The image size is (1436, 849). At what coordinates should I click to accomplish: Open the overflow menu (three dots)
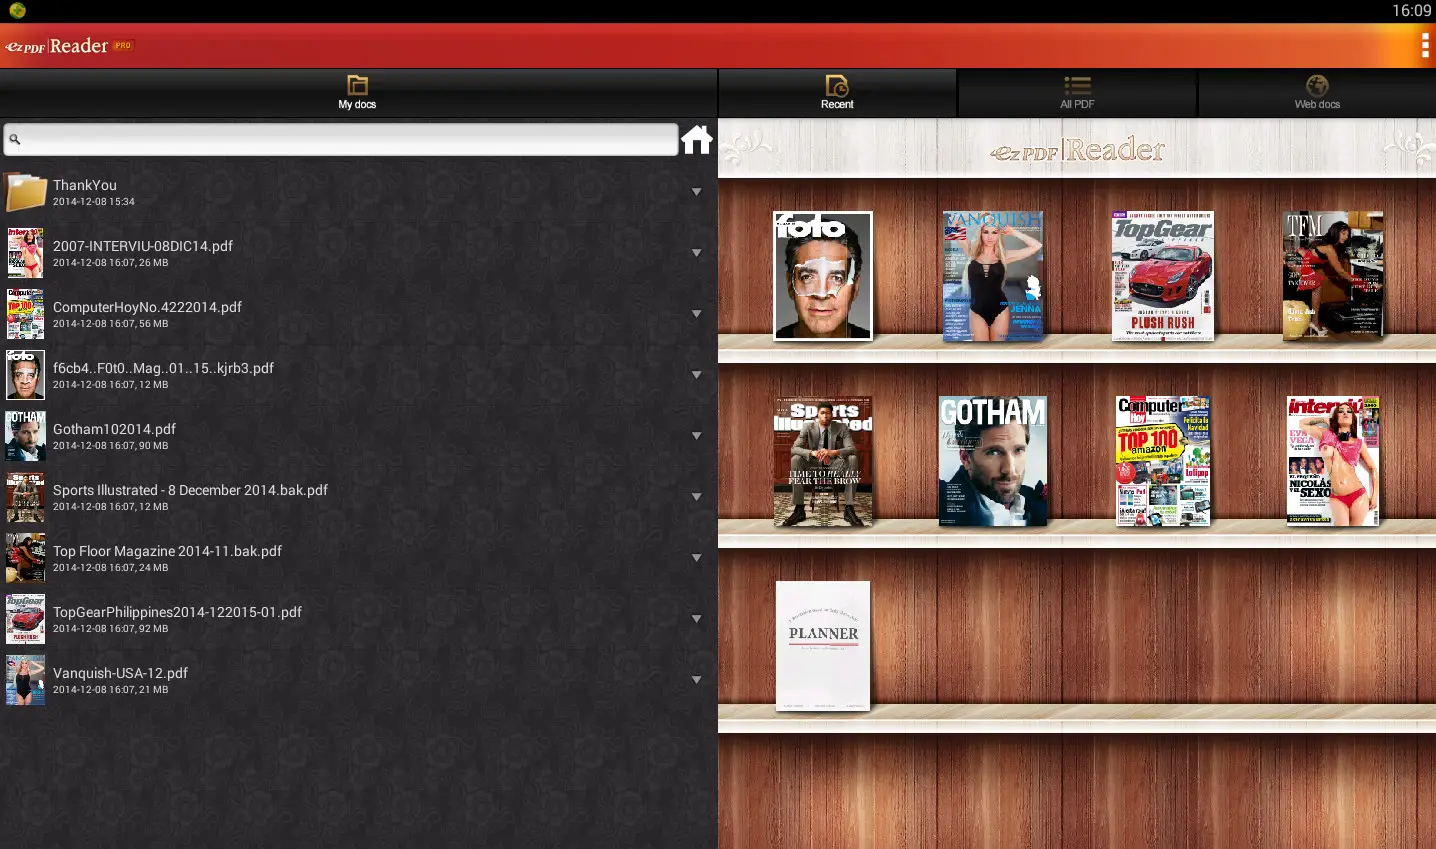1425,45
